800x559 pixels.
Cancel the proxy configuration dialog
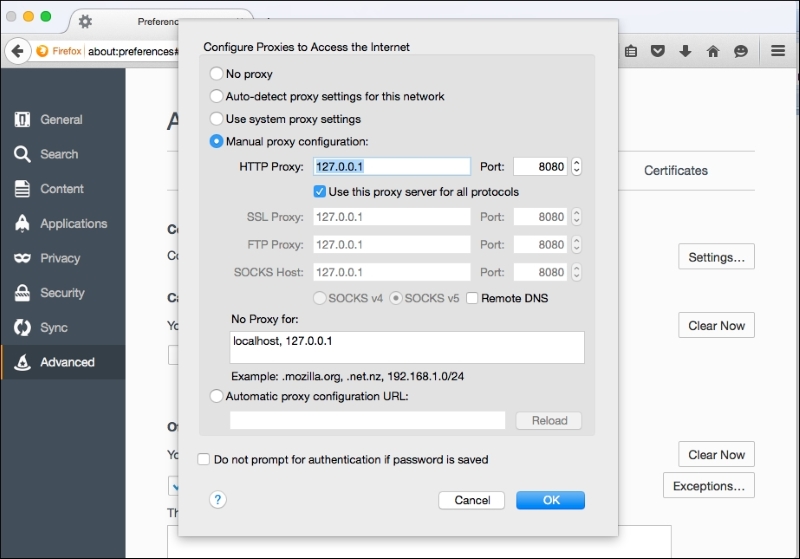tap(472, 500)
